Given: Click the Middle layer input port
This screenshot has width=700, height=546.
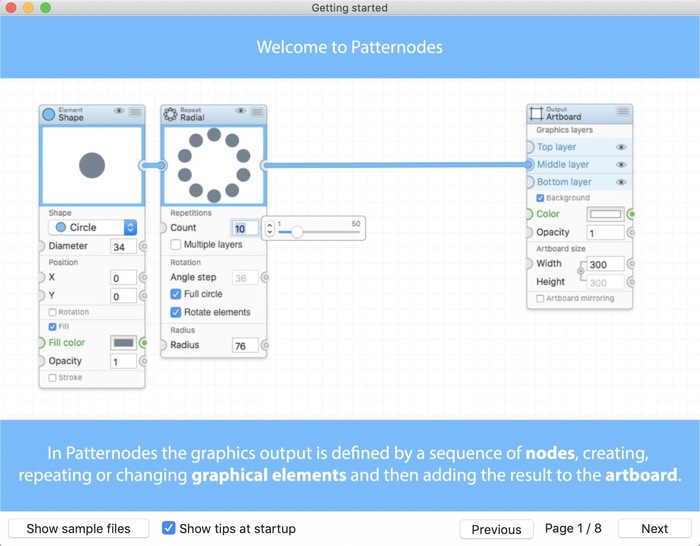Looking at the screenshot, I should pos(529,165).
